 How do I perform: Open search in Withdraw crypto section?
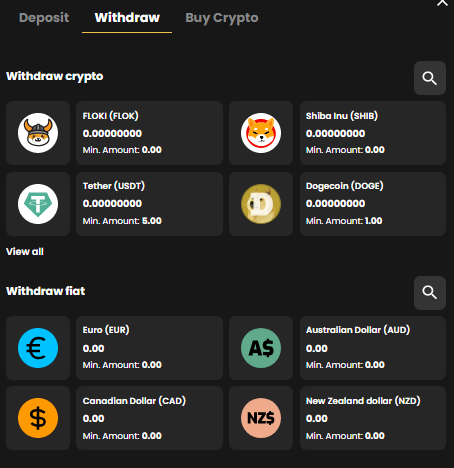tap(430, 78)
